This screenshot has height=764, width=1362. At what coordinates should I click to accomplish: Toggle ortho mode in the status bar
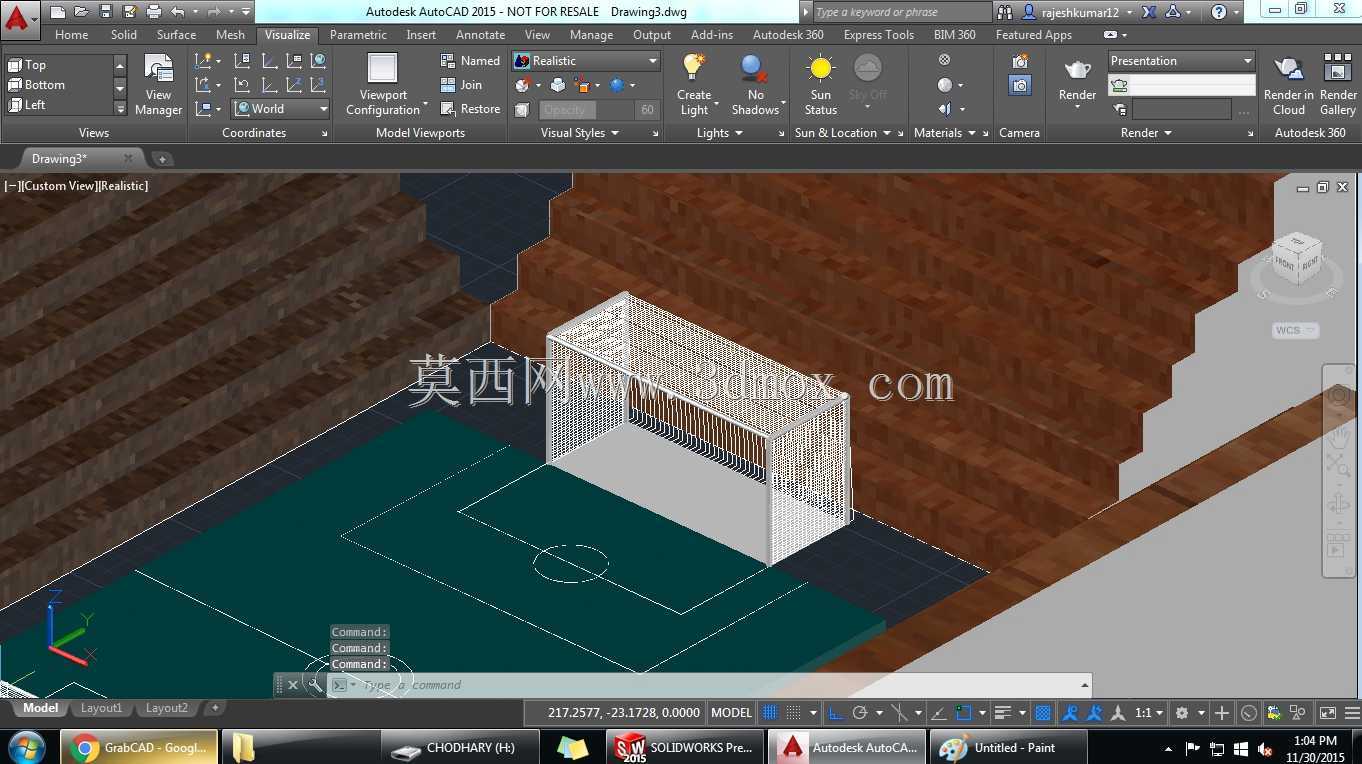click(838, 713)
